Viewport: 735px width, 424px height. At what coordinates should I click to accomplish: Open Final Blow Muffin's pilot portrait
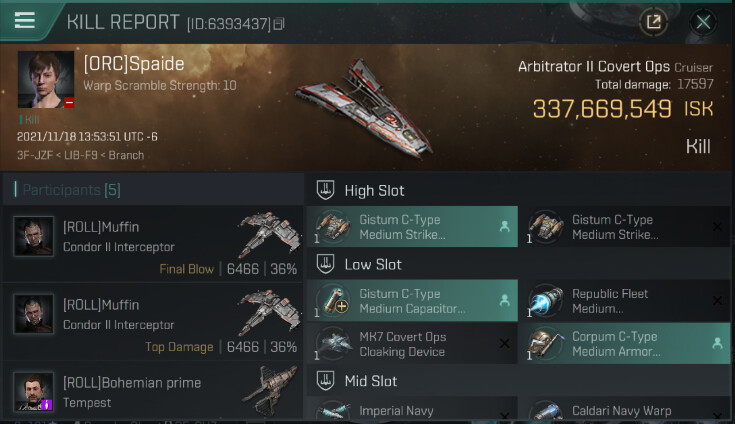pyautogui.click(x=34, y=237)
